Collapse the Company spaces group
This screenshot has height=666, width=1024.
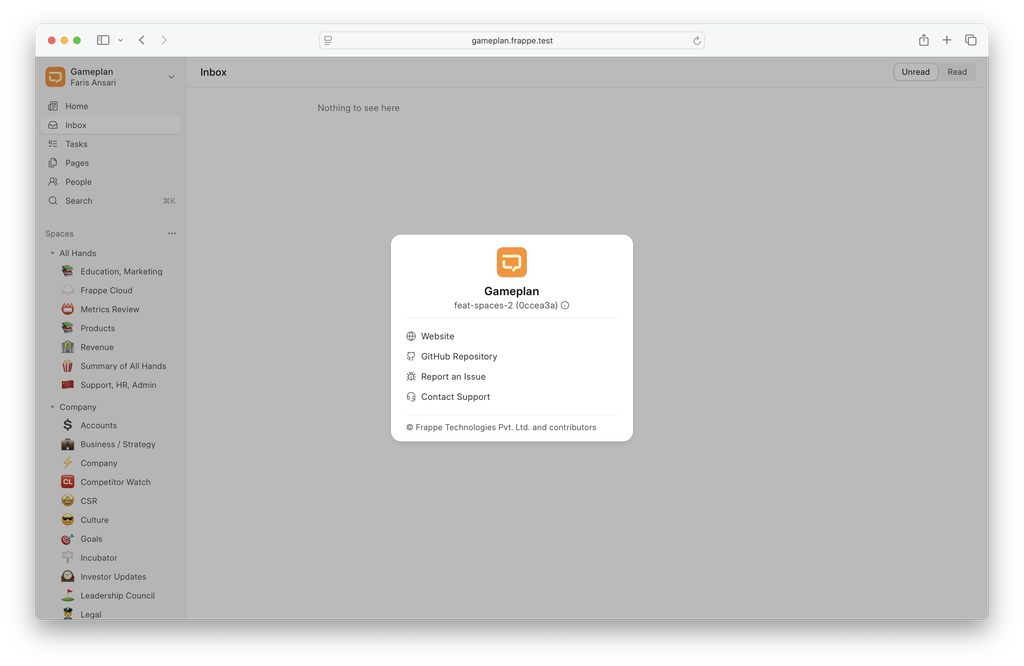pyautogui.click(x=53, y=407)
